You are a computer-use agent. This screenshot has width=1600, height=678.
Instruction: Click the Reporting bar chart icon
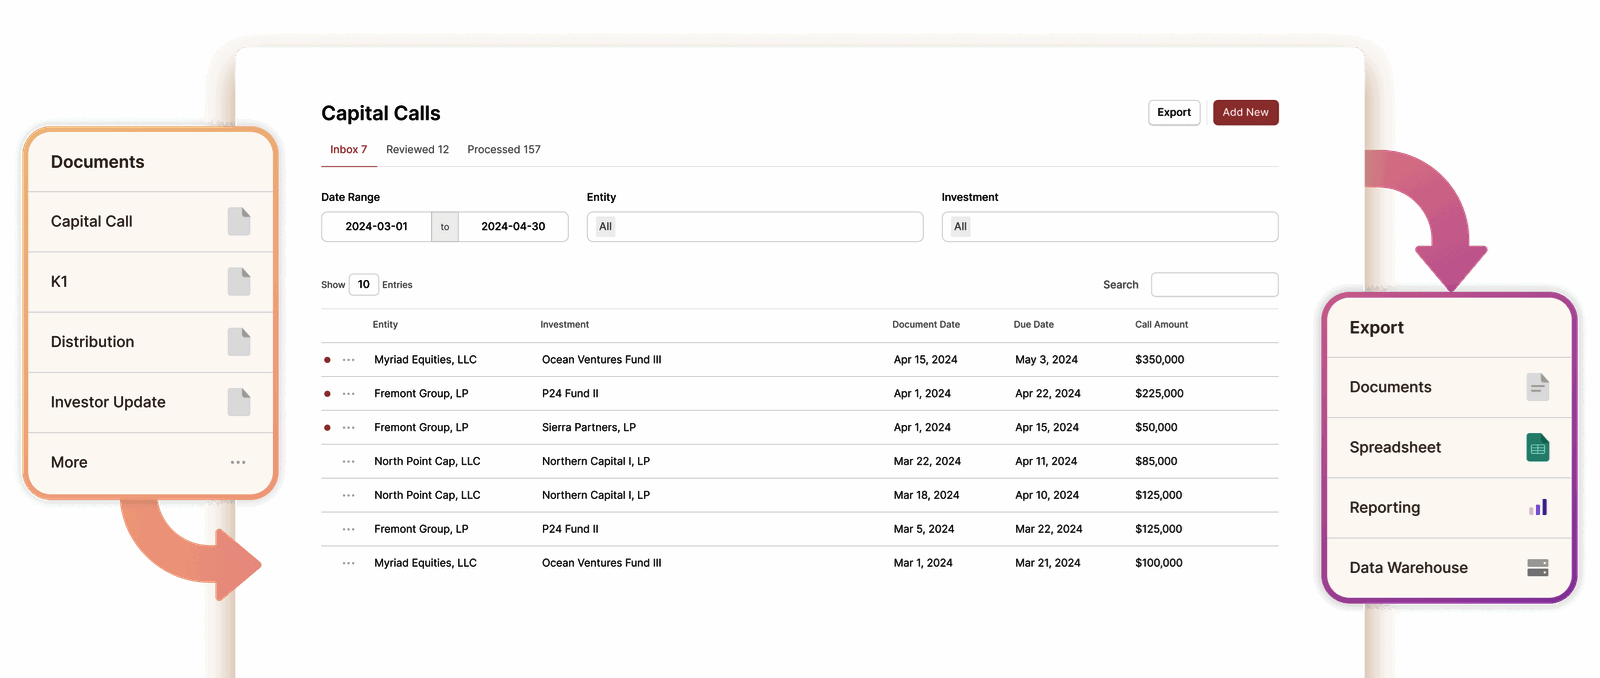point(1538,508)
